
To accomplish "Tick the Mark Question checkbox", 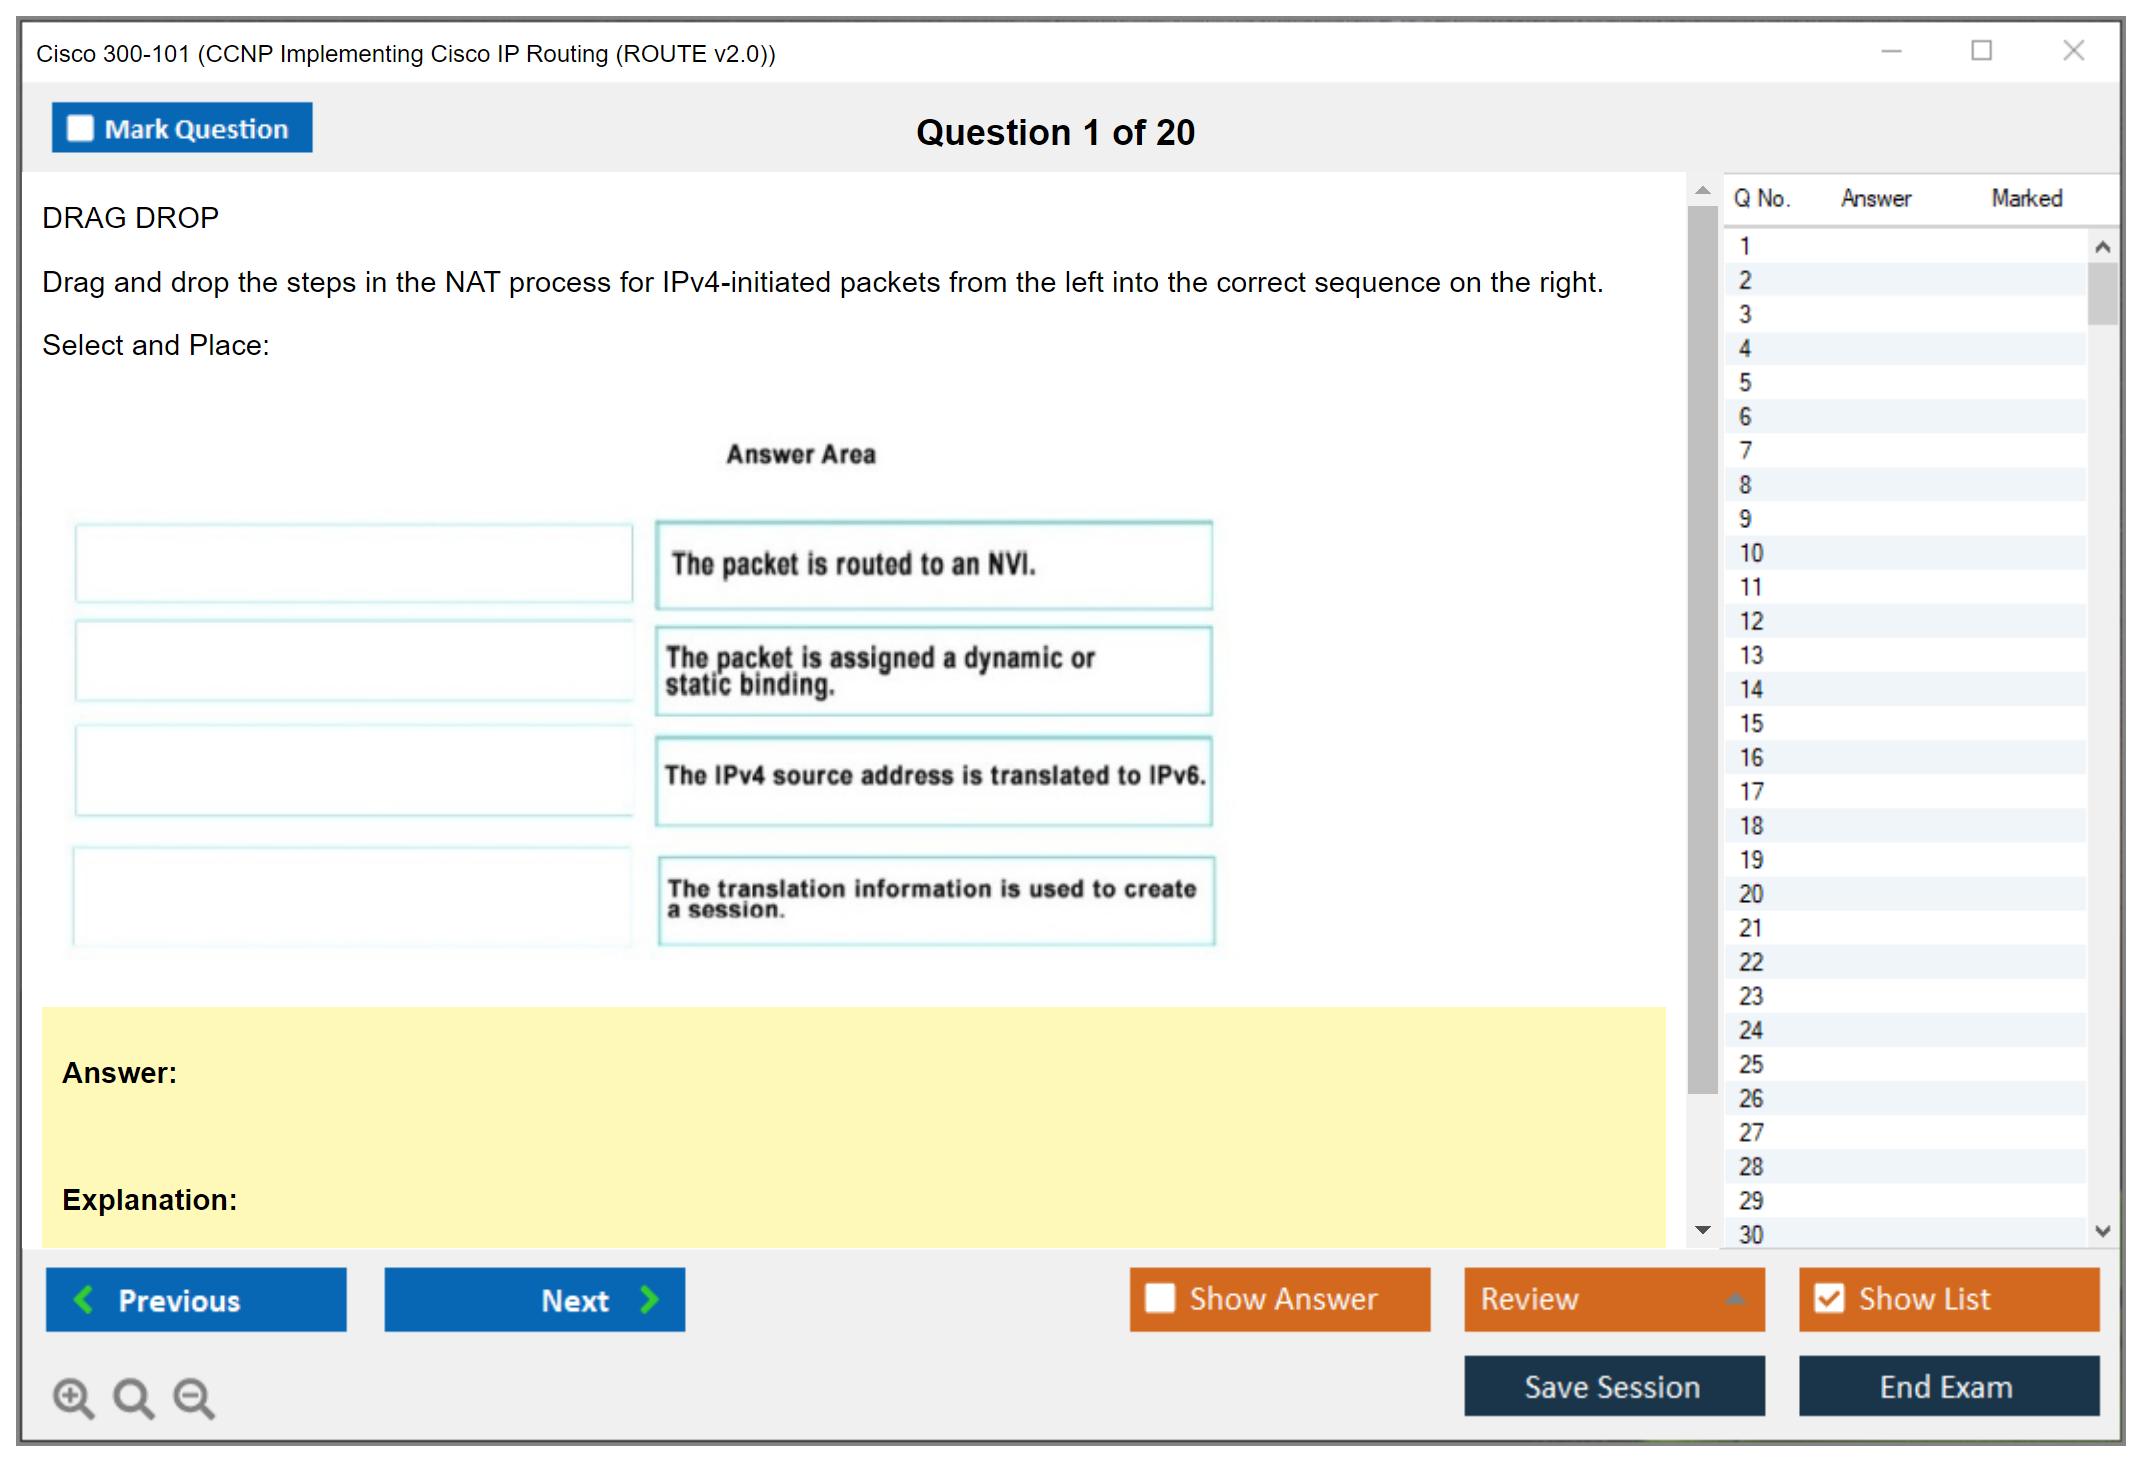I will click(x=80, y=128).
